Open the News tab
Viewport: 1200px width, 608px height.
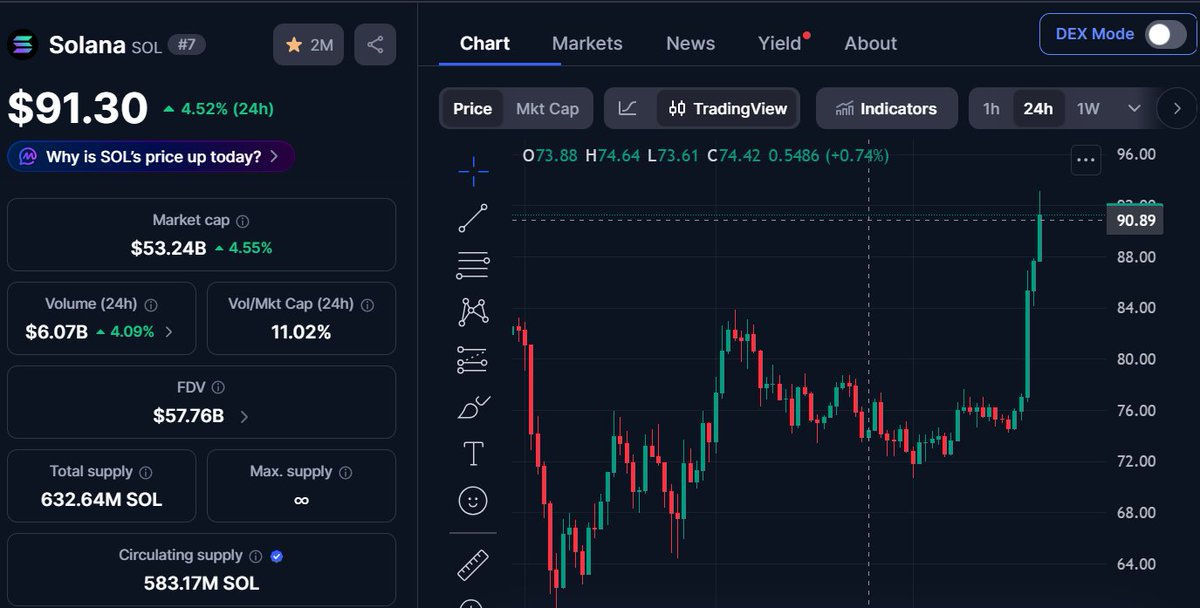(x=690, y=43)
